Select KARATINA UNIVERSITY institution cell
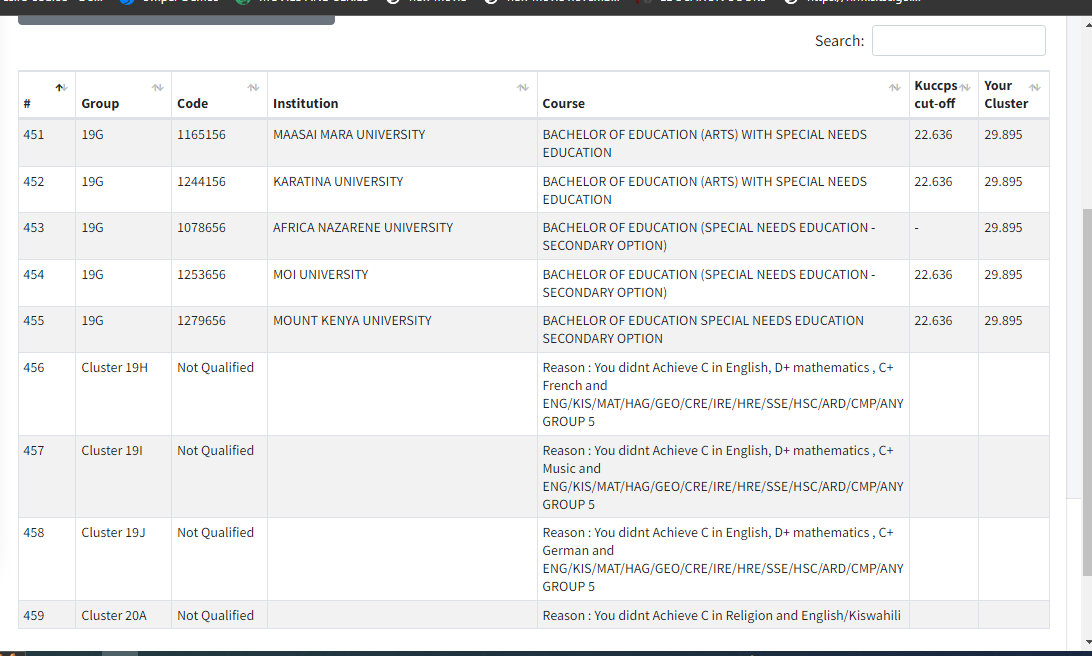 click(x=338, y=182)
